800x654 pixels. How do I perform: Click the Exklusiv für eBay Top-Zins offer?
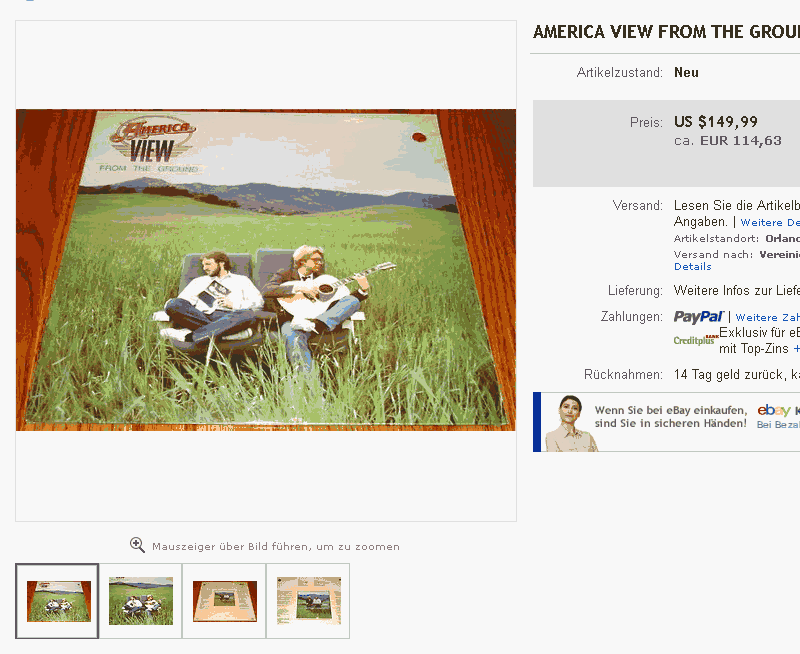pyautogui.click(x=759, y=341)
